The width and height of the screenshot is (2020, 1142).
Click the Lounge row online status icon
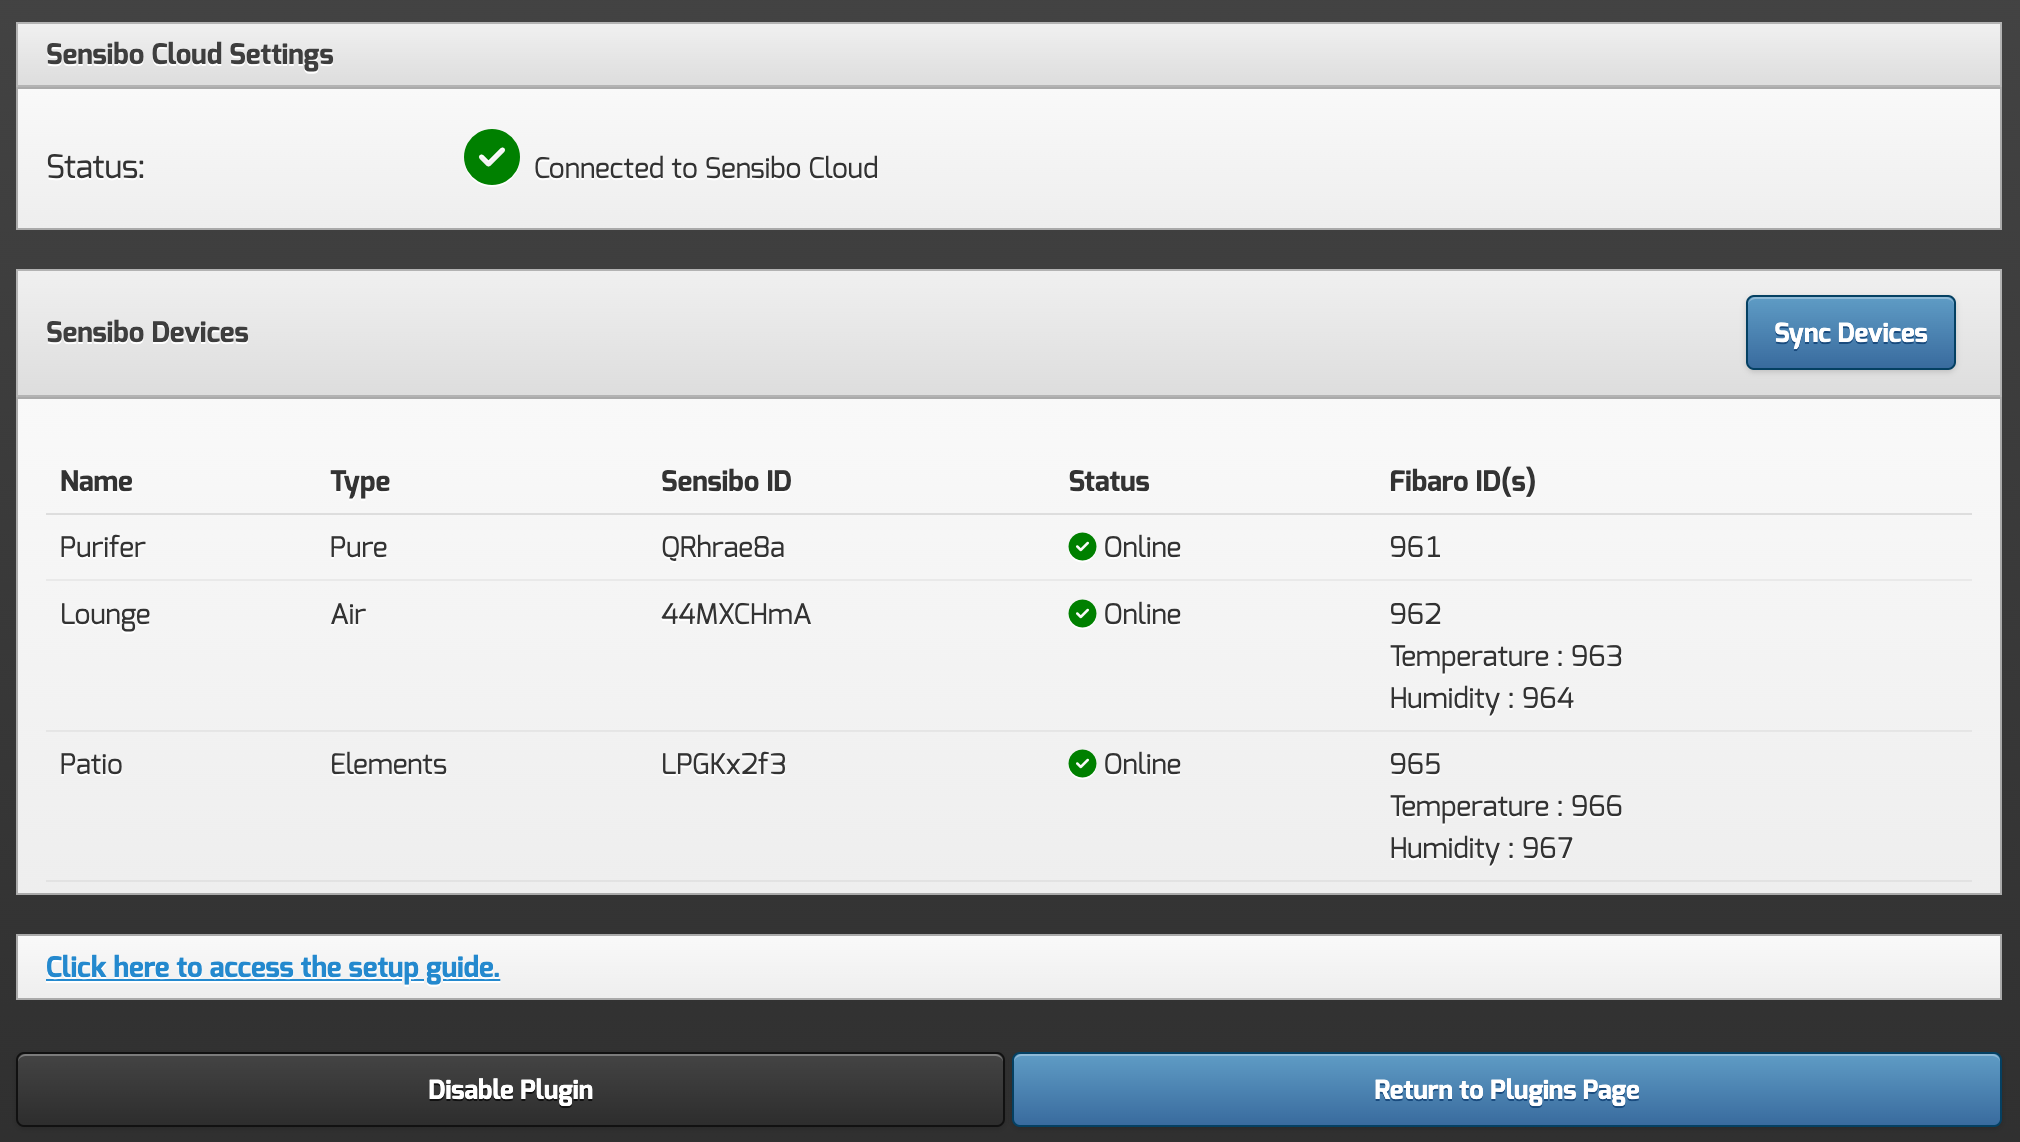pyautogui.click(x=1081, y=614)
